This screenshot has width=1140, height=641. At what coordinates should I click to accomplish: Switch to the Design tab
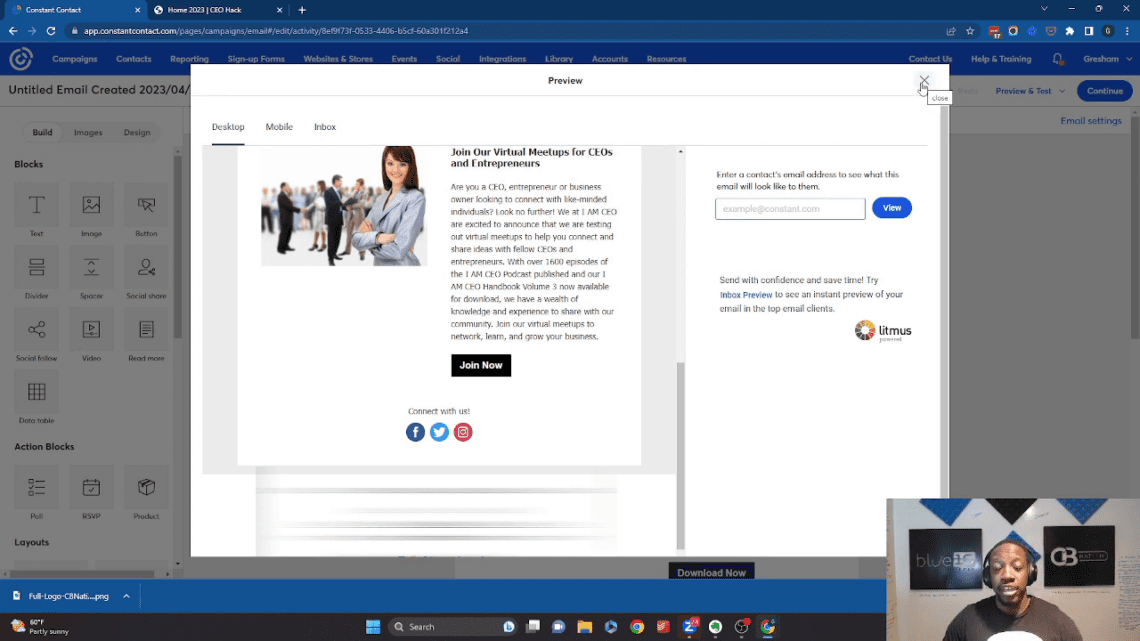(137, 131)
